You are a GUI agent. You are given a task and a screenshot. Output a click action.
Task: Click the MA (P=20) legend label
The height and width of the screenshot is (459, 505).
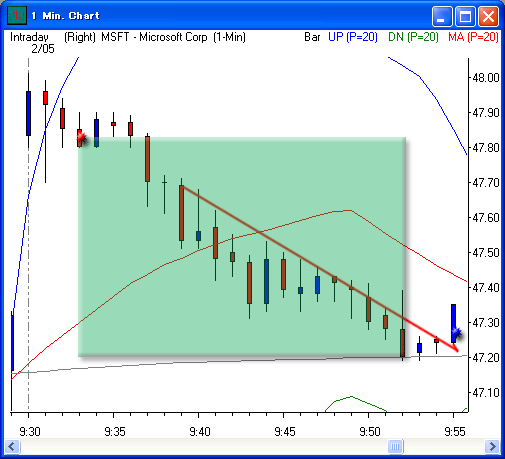click(x=473, y=37)
